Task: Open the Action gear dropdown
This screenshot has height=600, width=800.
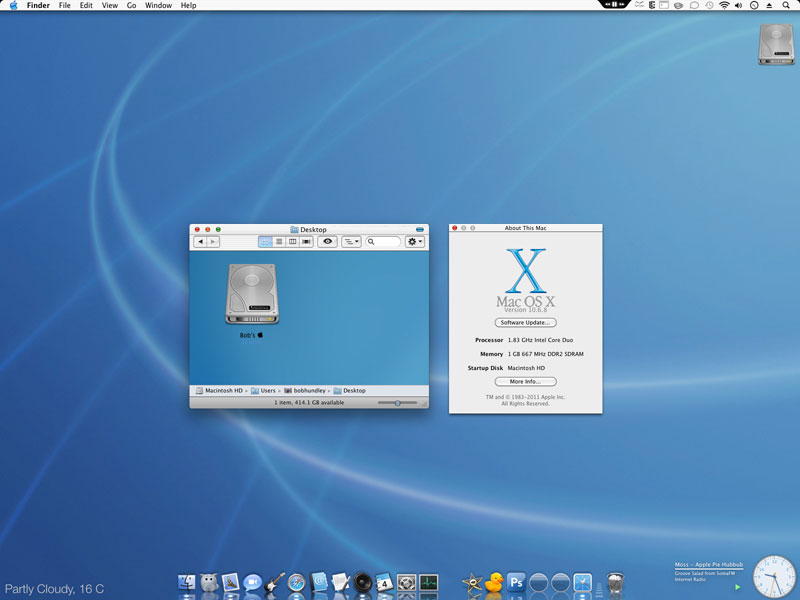Action: 414,242
